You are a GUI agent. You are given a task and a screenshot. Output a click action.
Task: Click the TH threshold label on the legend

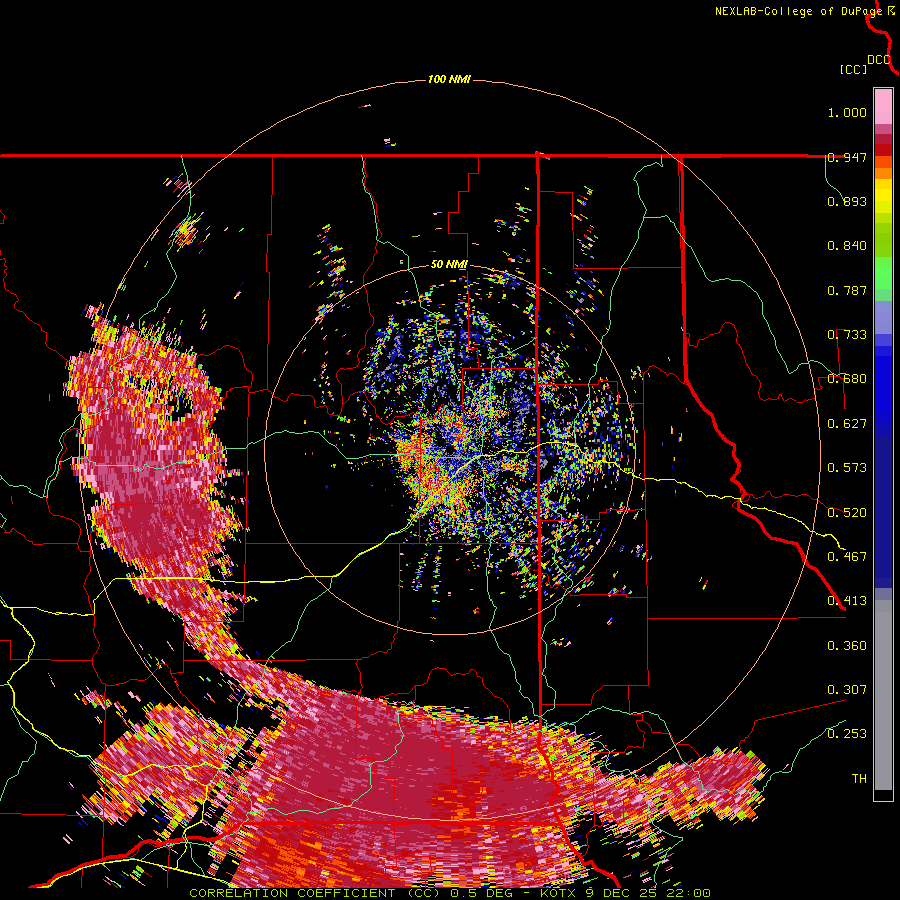859,779
